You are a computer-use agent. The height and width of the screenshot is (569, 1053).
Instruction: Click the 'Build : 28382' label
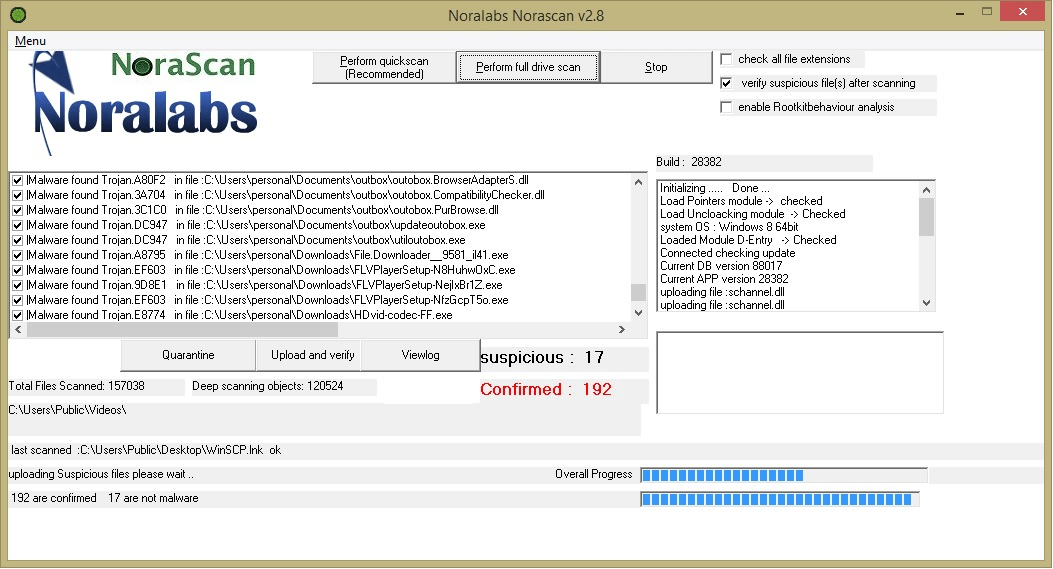click(689, 162)
